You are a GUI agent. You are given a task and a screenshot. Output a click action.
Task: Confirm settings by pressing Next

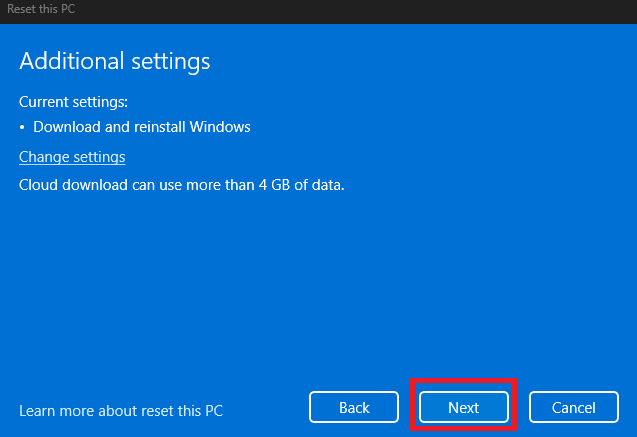pos(463,407)
